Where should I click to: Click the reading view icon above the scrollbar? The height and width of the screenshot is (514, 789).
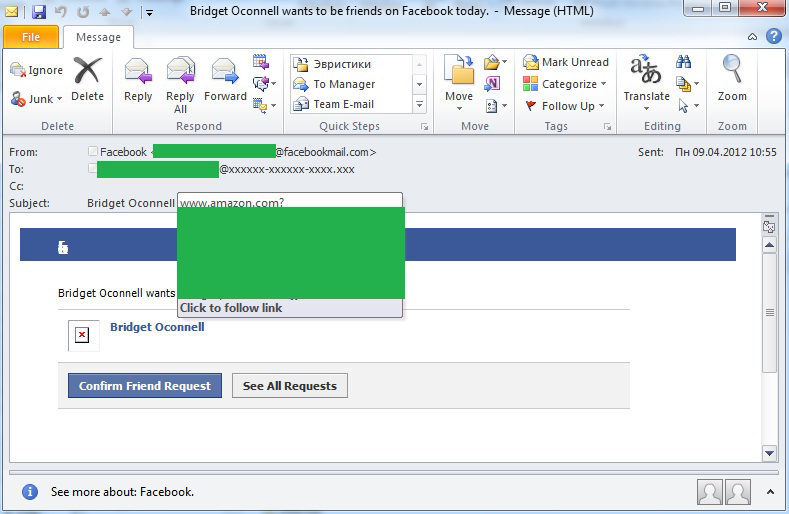pos(769,226)
